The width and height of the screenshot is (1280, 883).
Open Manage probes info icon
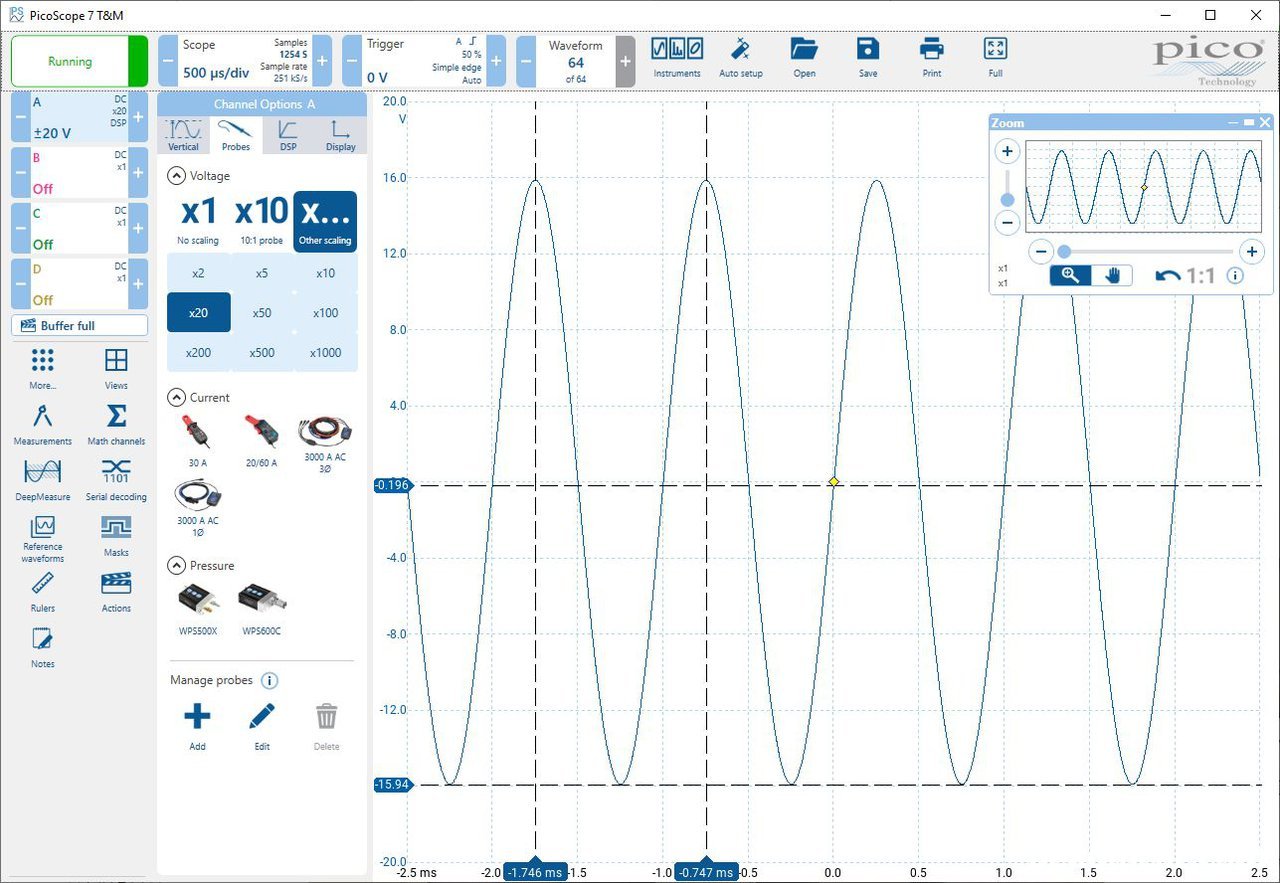pyautogui.click(x=269, y=680)
